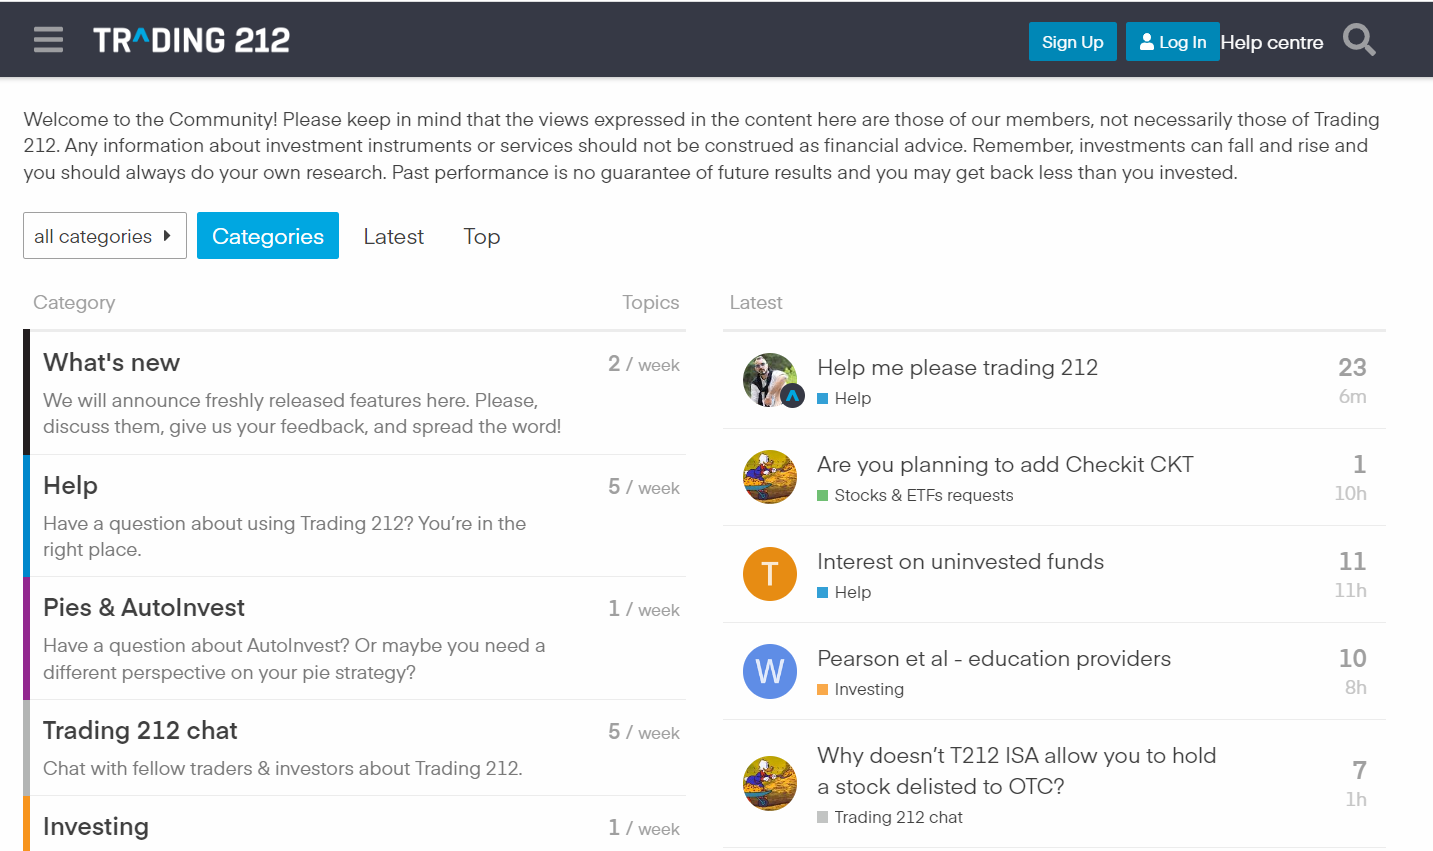Viewport: 1433px width, 851px height.
Task: Open topic Are you planning to add Checkit CKT
Action: (1005, 464)
